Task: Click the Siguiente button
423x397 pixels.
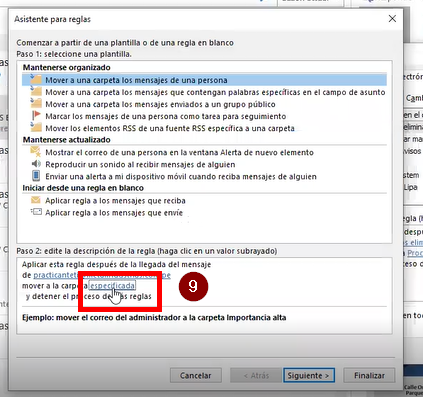Action: [309, 375]
